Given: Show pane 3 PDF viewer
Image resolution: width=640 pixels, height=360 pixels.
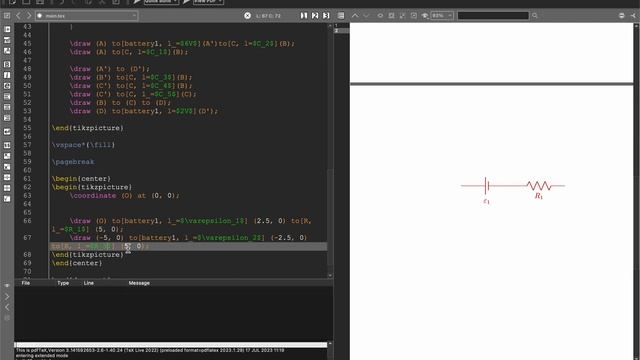Looking at the screenshot, I should coord(326,16).
